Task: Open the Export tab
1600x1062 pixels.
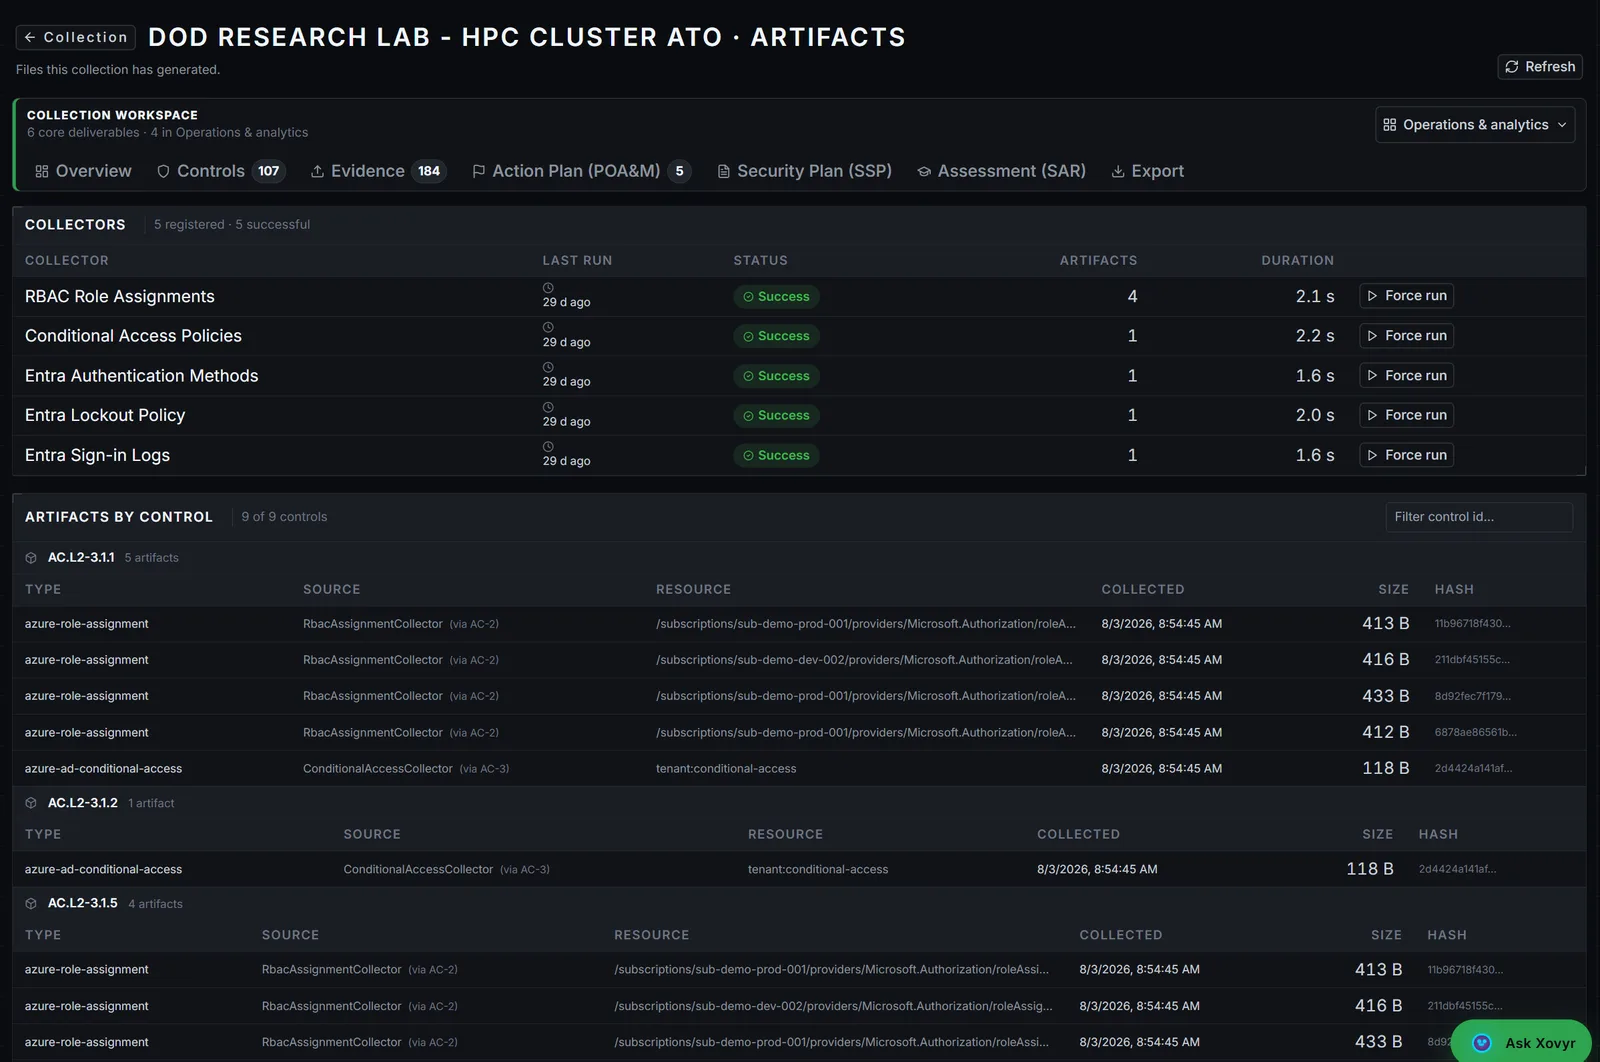Action: coord(1148,171)
